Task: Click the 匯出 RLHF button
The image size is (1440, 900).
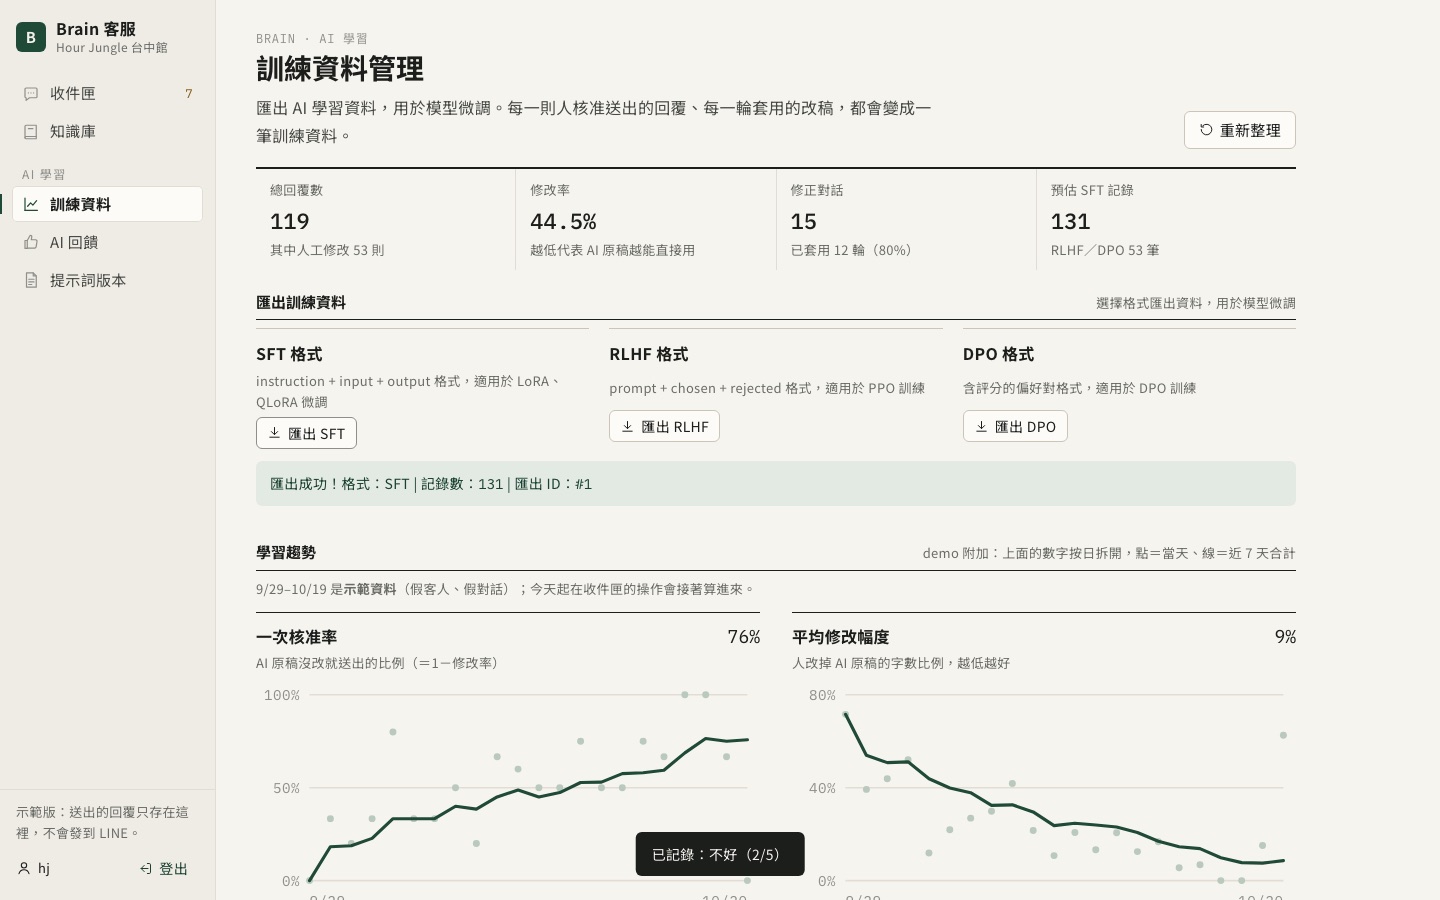Action: click(x=664, y=426)
